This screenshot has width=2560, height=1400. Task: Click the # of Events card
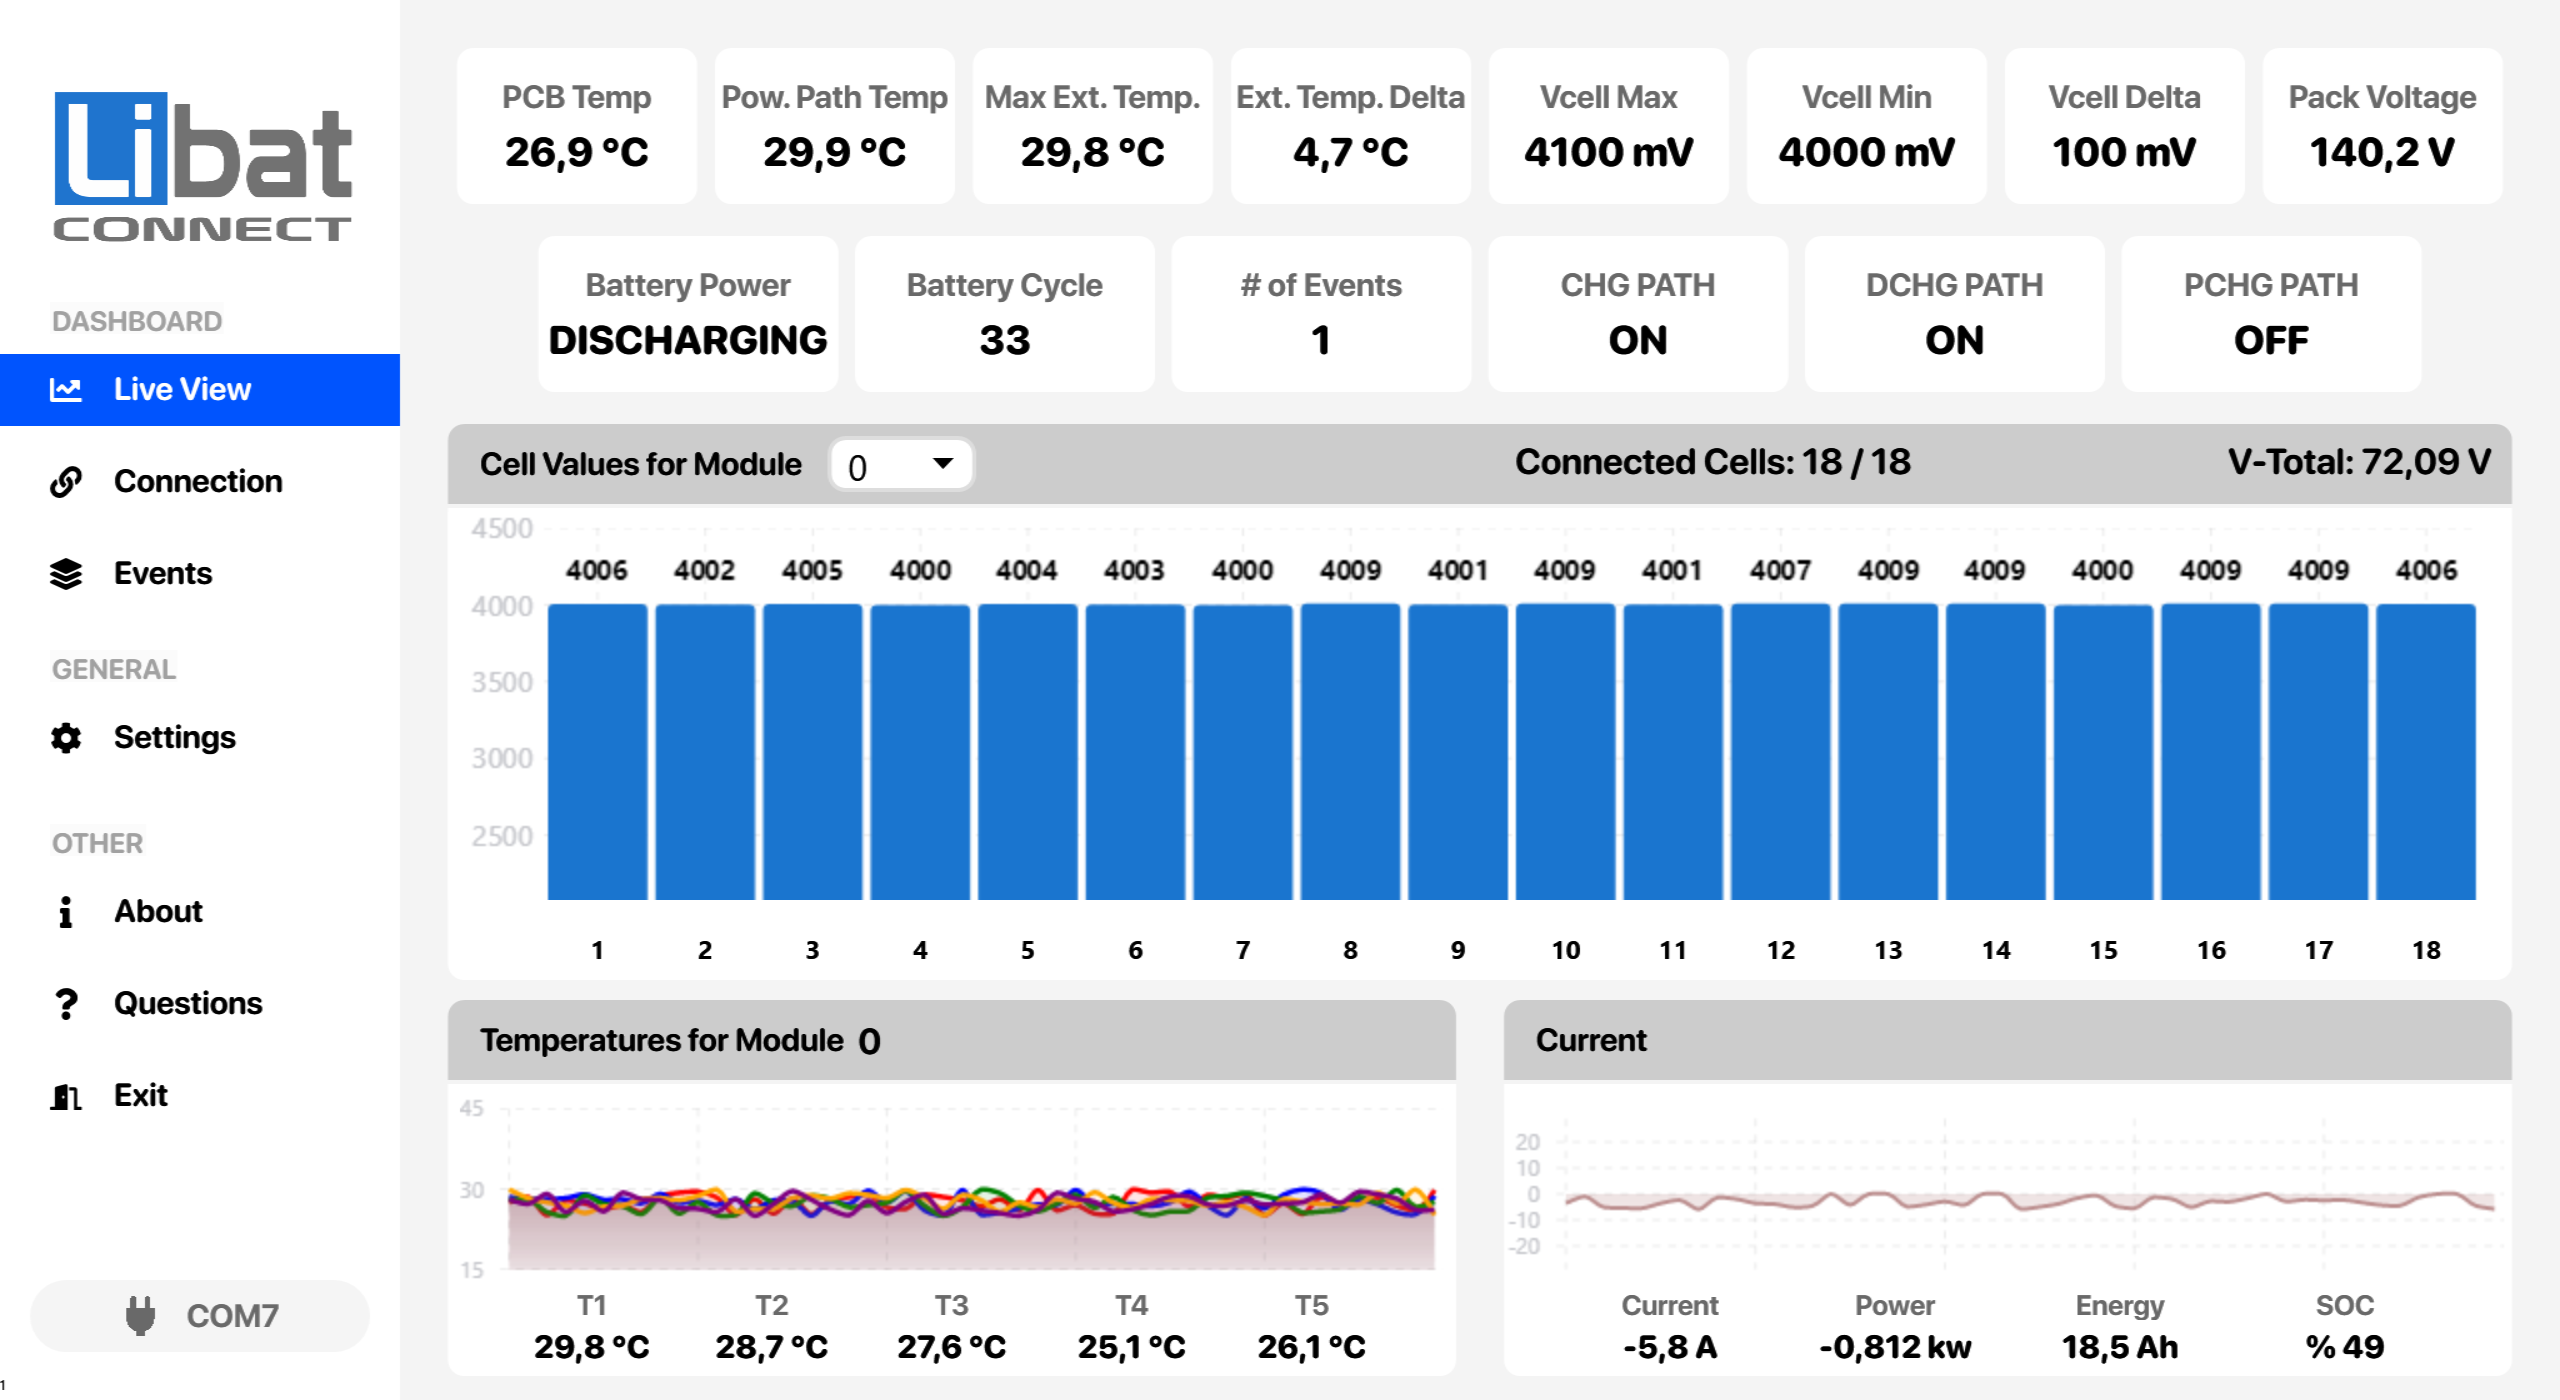point(1321,314)
